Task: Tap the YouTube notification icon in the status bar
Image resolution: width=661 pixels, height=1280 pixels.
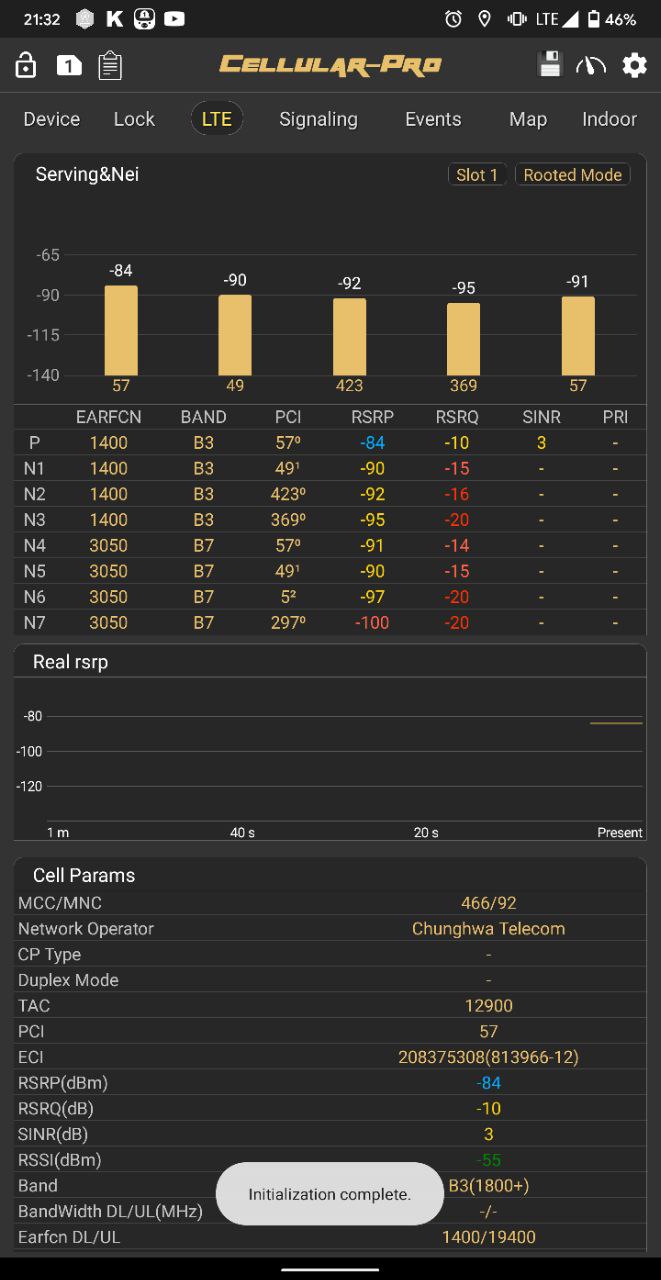Action: [x=174, y=19]
